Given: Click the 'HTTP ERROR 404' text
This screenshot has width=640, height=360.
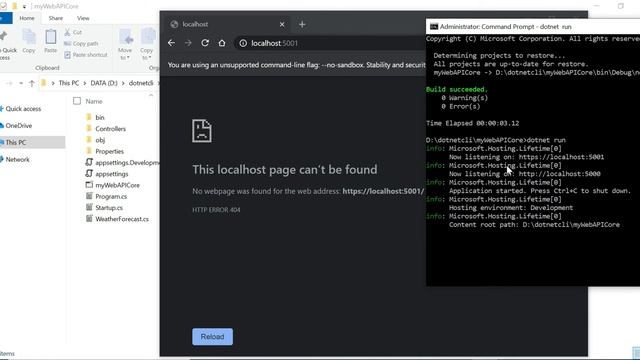Looking at the screenshot, I should [x=216, y=210].
